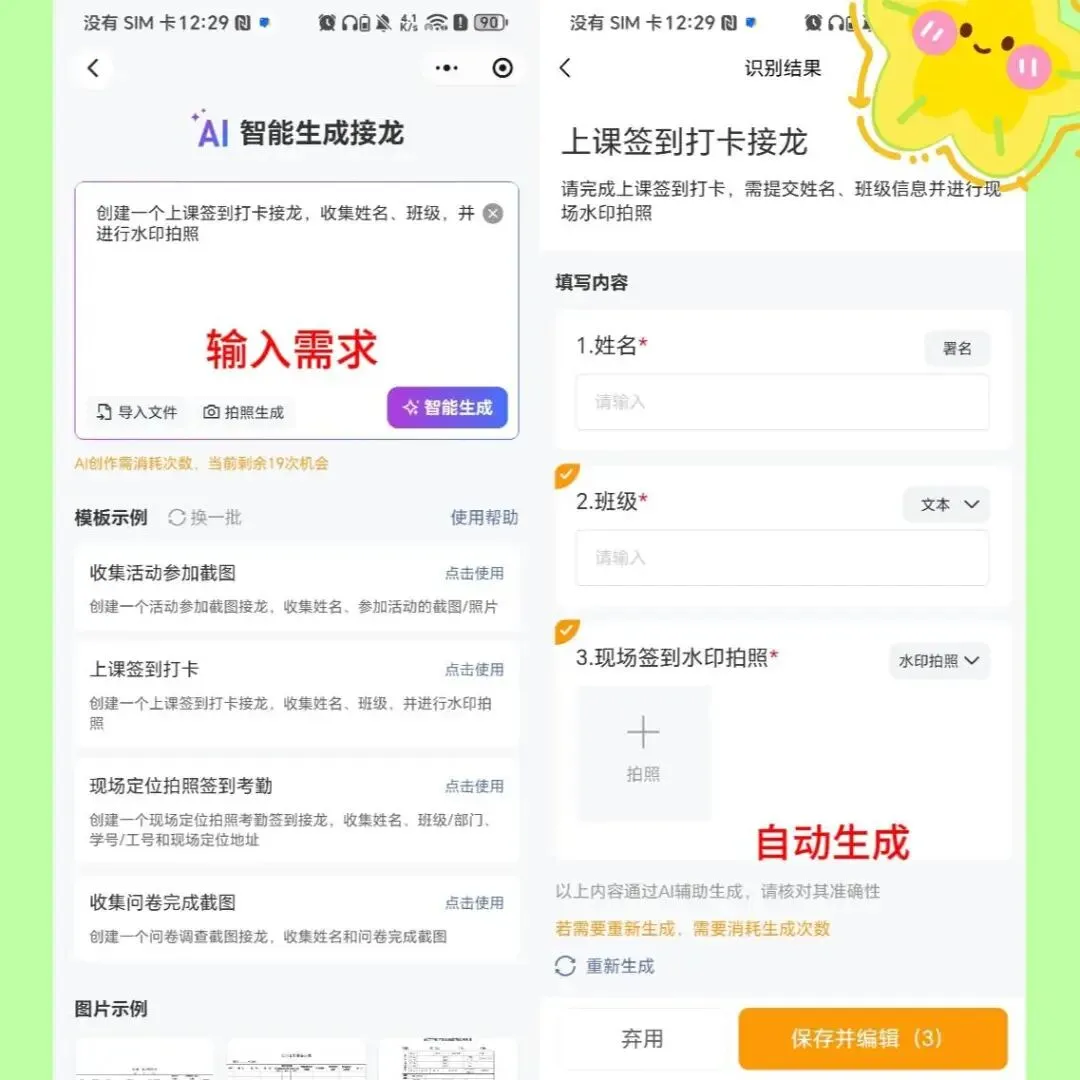Expand the 水印拍照 type dropdown
Screen dimensions: 1080x1080
[939, 661]
